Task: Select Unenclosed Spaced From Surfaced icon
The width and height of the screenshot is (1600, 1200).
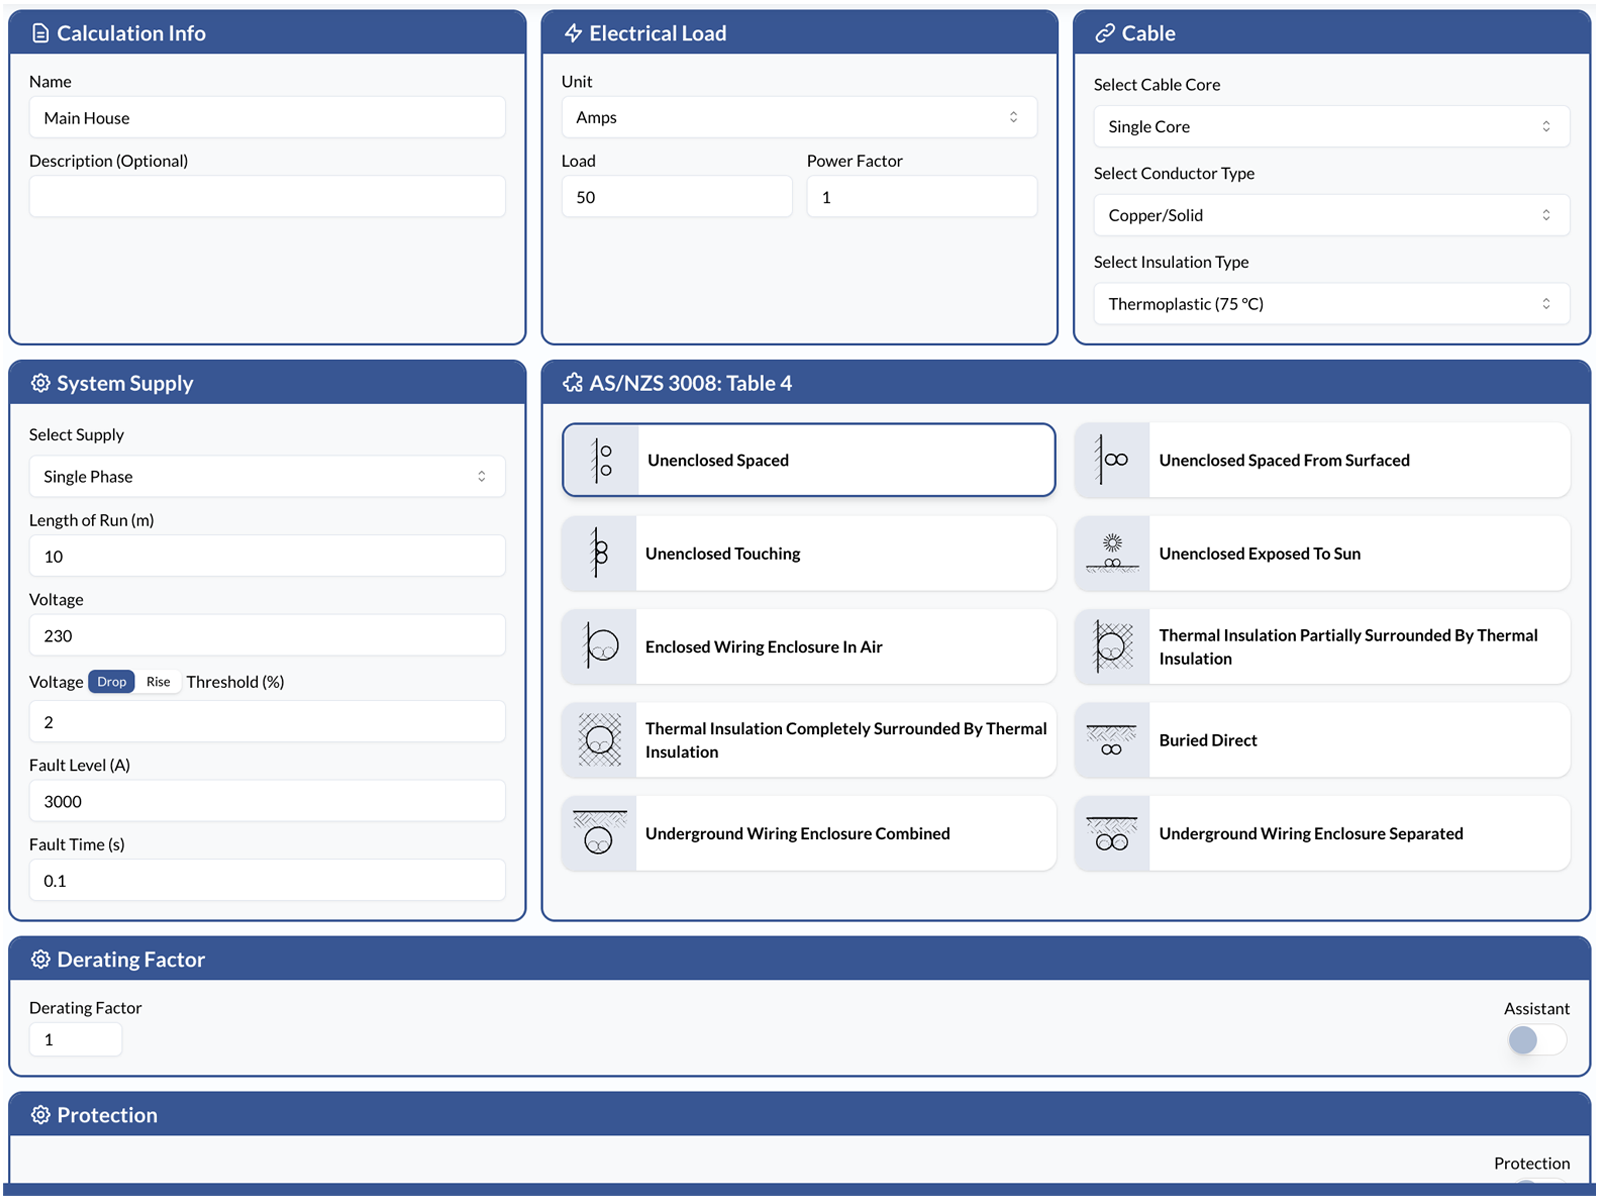Action: click(x=1112, y=461)
